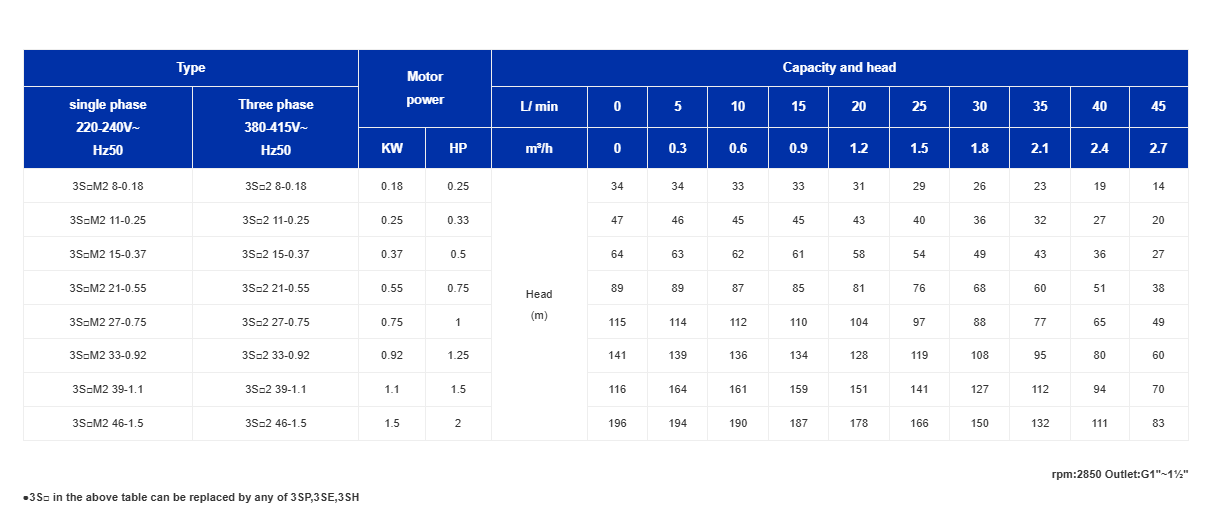Click the 2.7 m³/h header cell
1222x527 pixels.
click(1158, 148)
